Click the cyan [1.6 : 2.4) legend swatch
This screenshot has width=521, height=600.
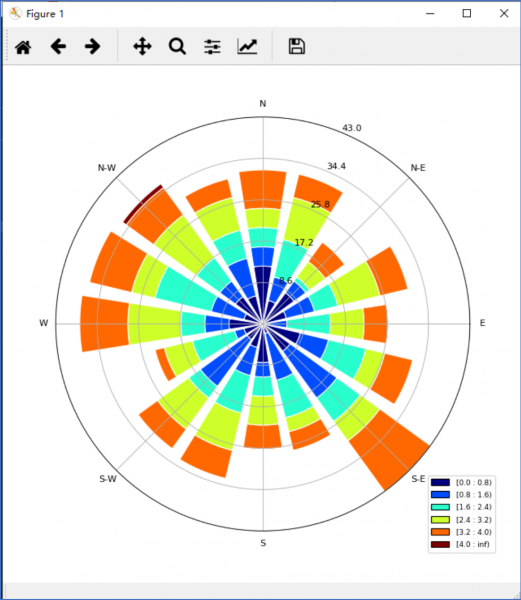coord(440,507)
